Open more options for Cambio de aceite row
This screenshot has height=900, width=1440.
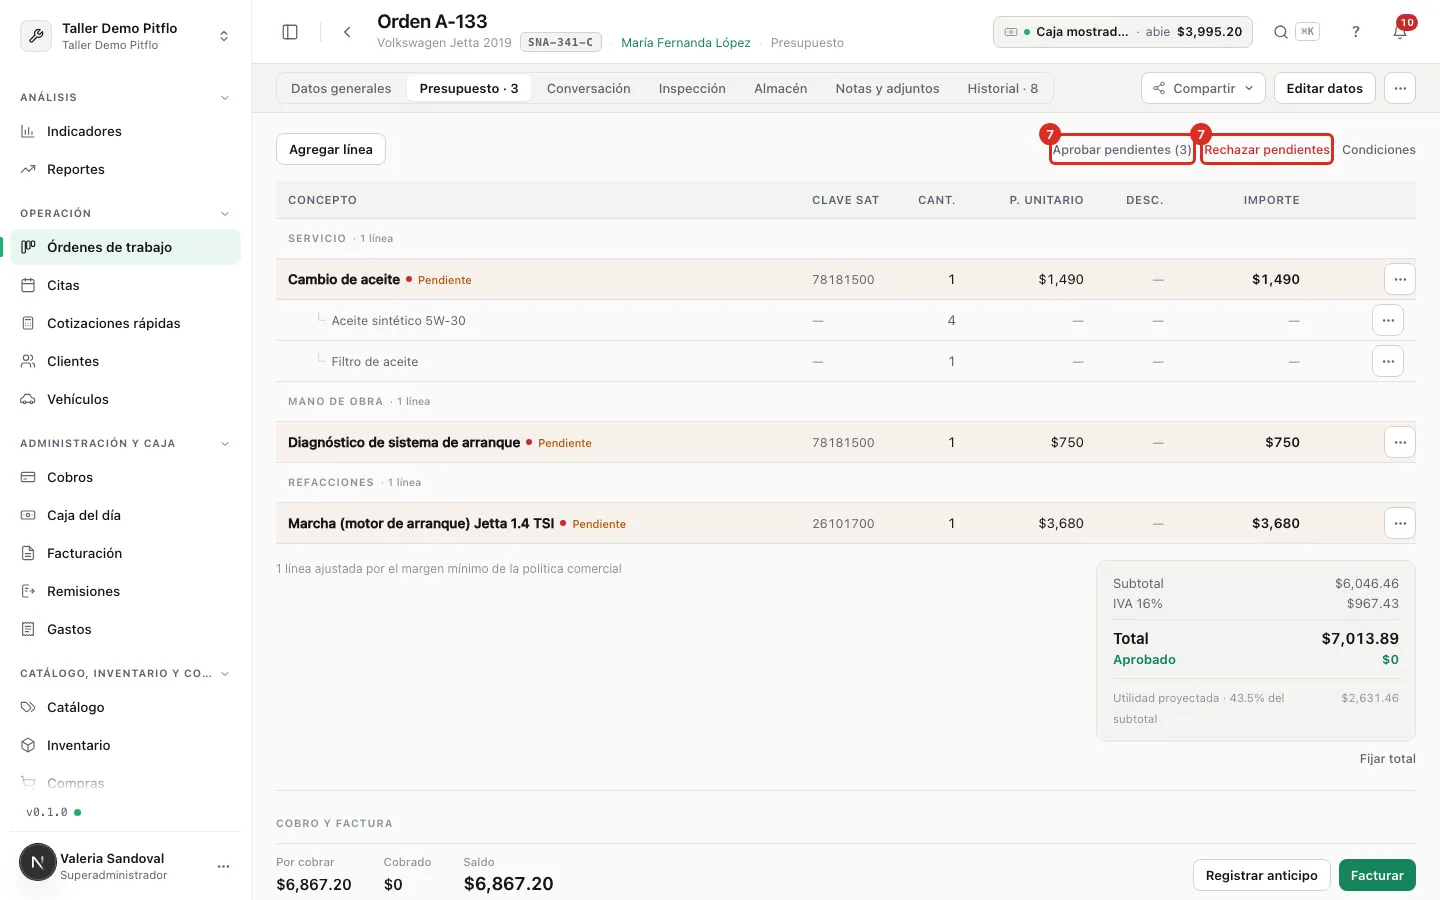(1400, 279)
